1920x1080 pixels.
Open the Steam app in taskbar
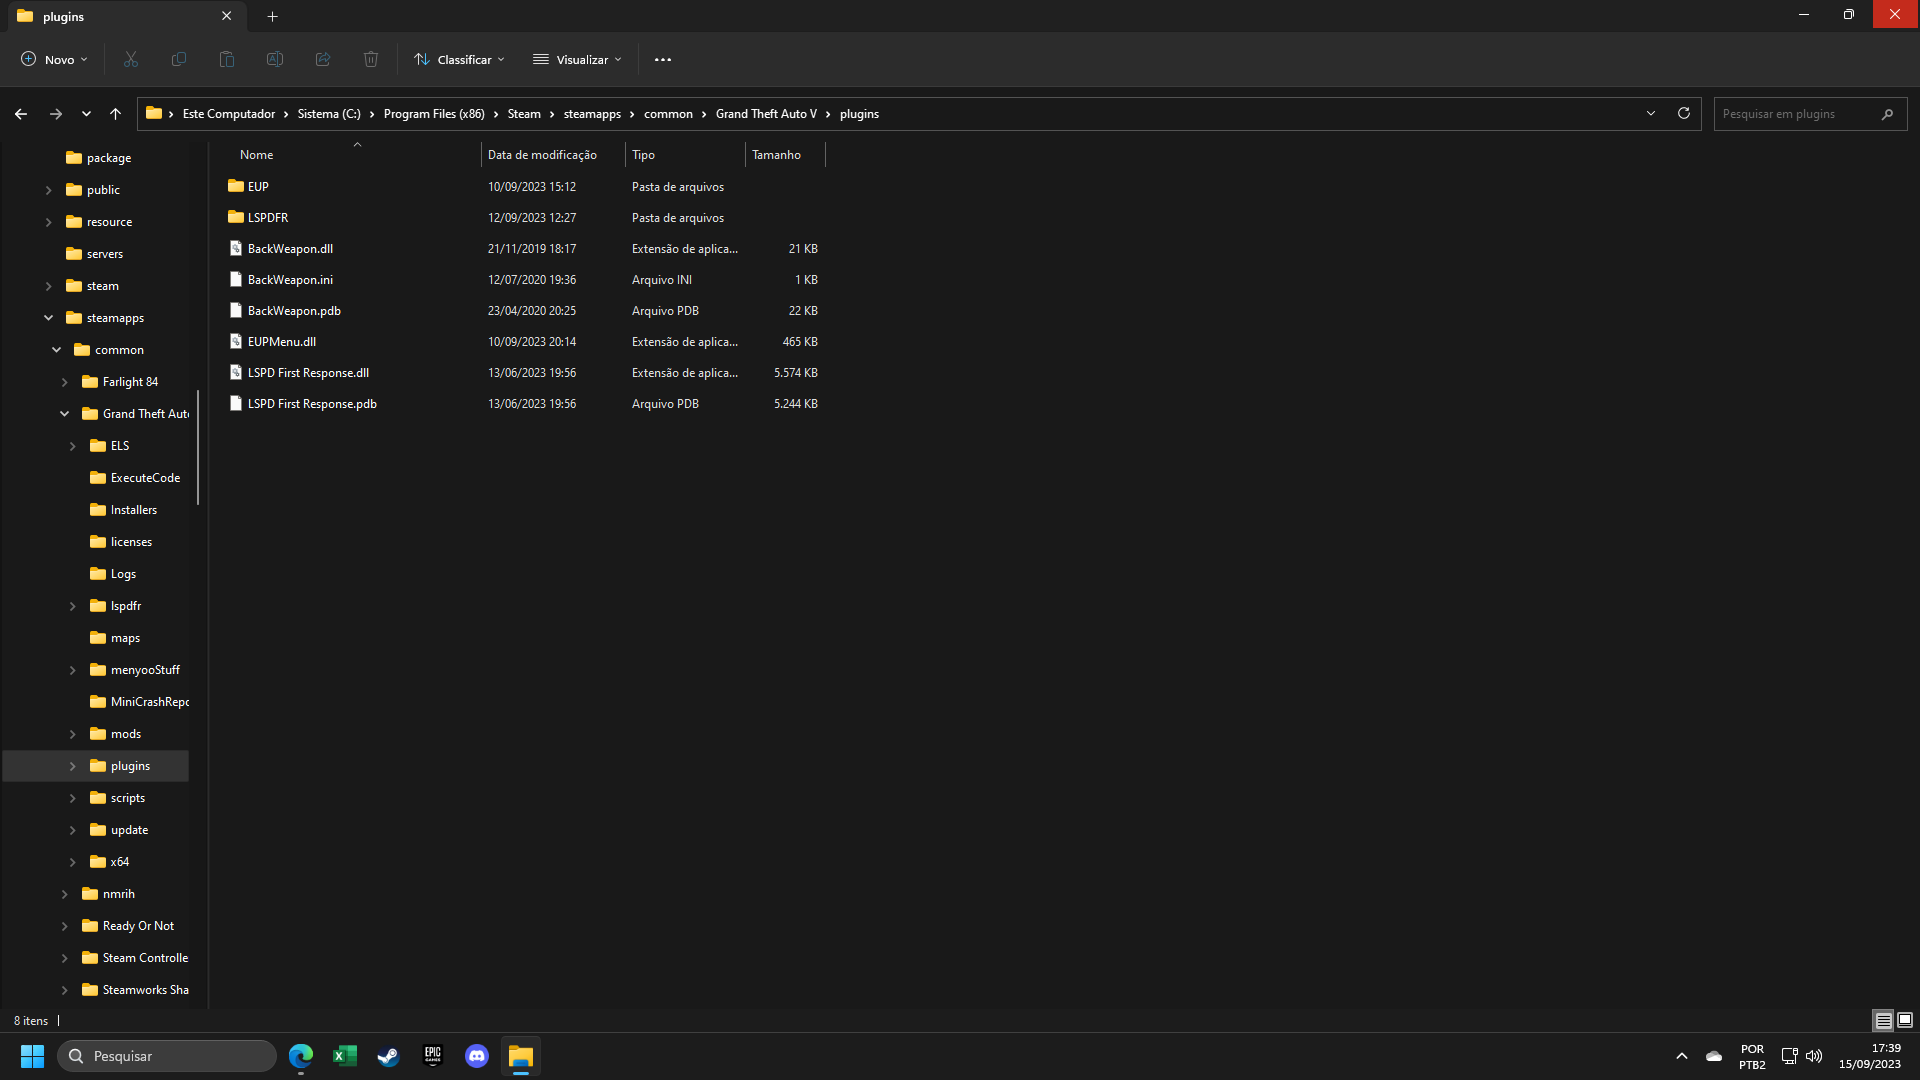[388, 1056]
